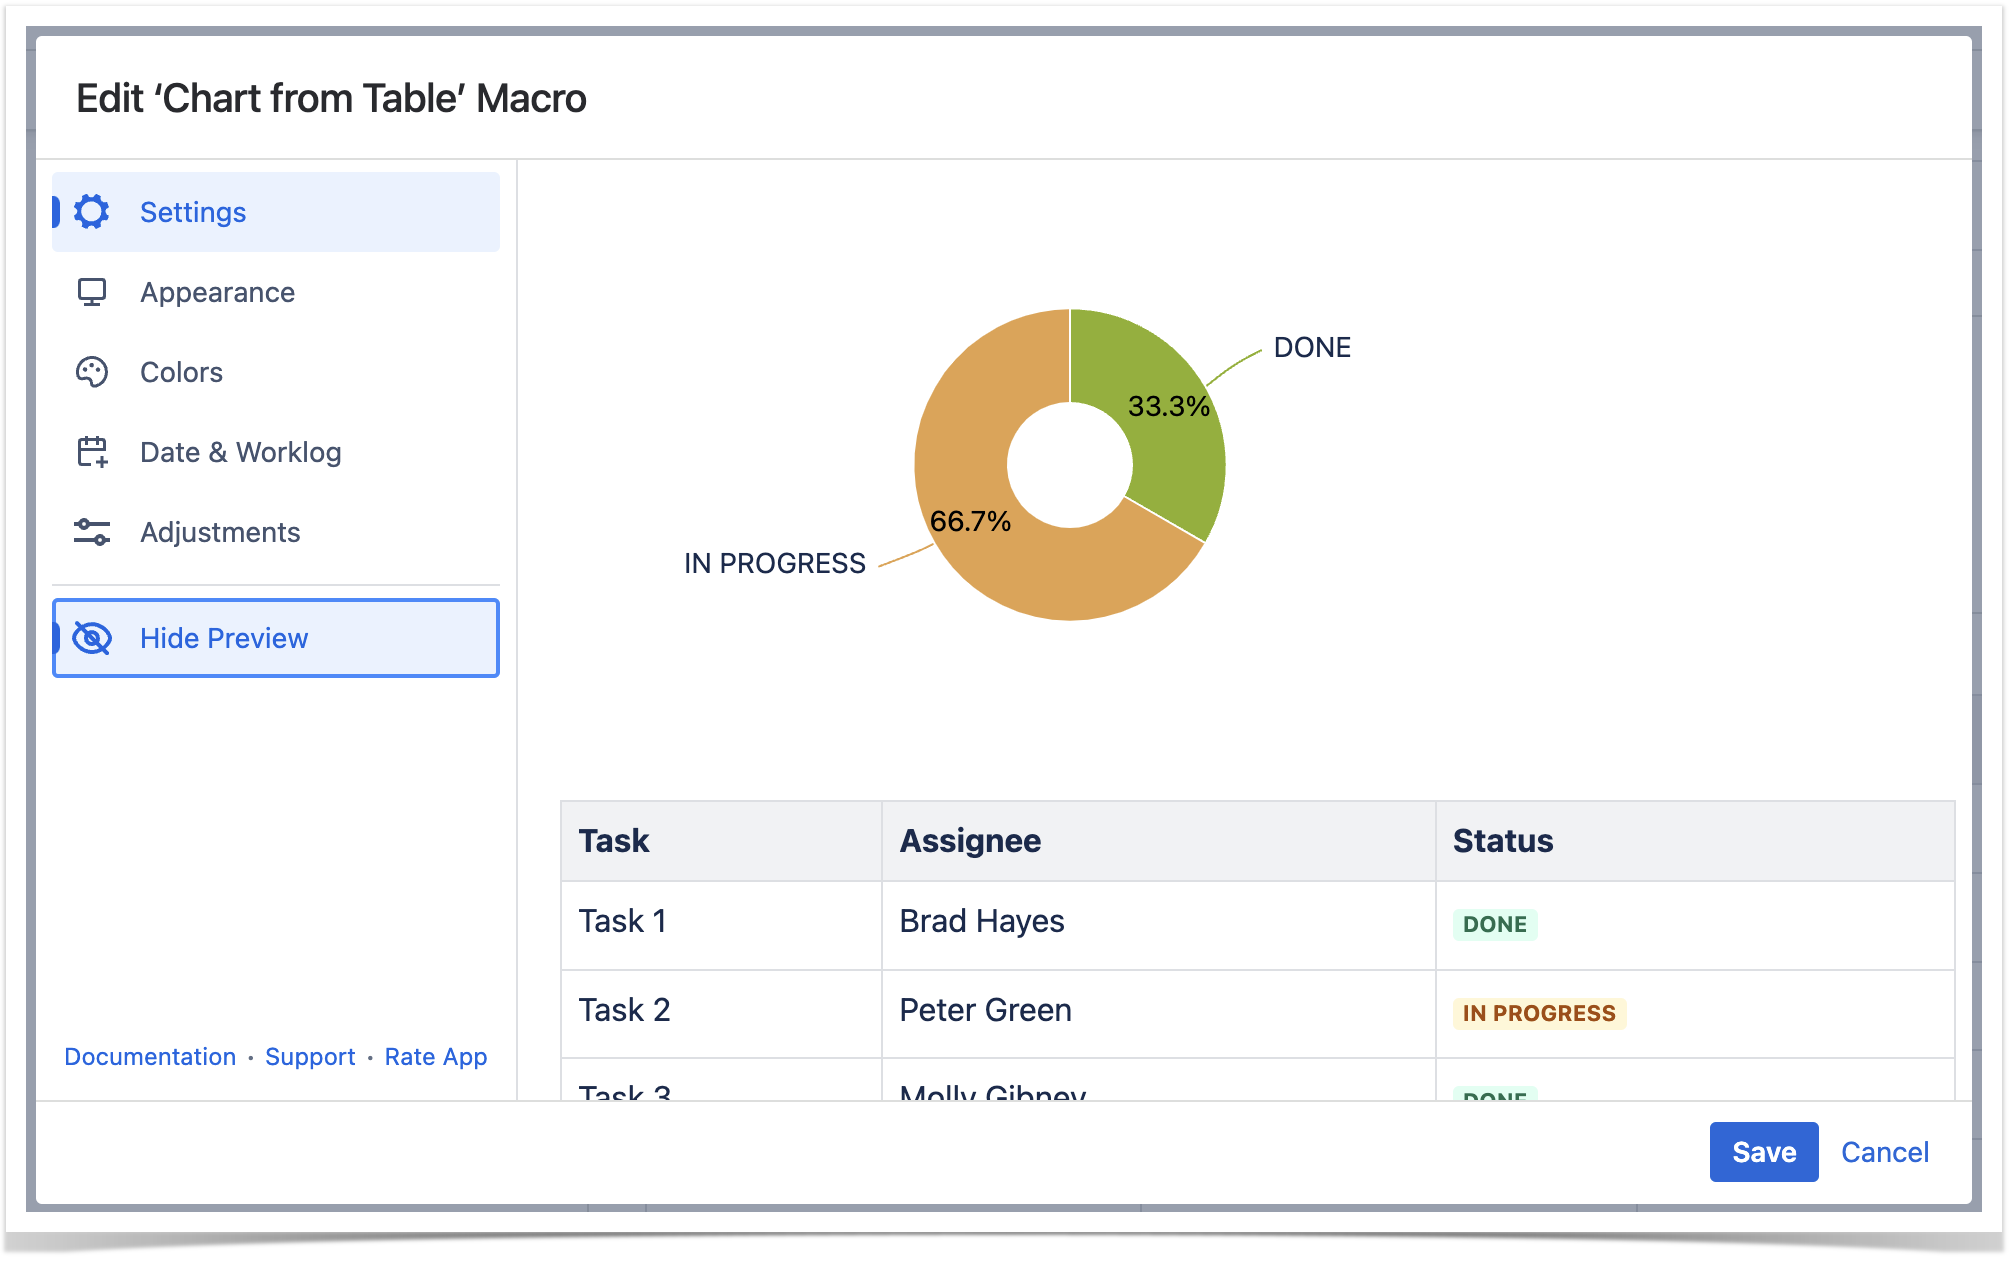Switch to the Colors section
This screenshot has height=1261, width=2016.
point(181,372)
